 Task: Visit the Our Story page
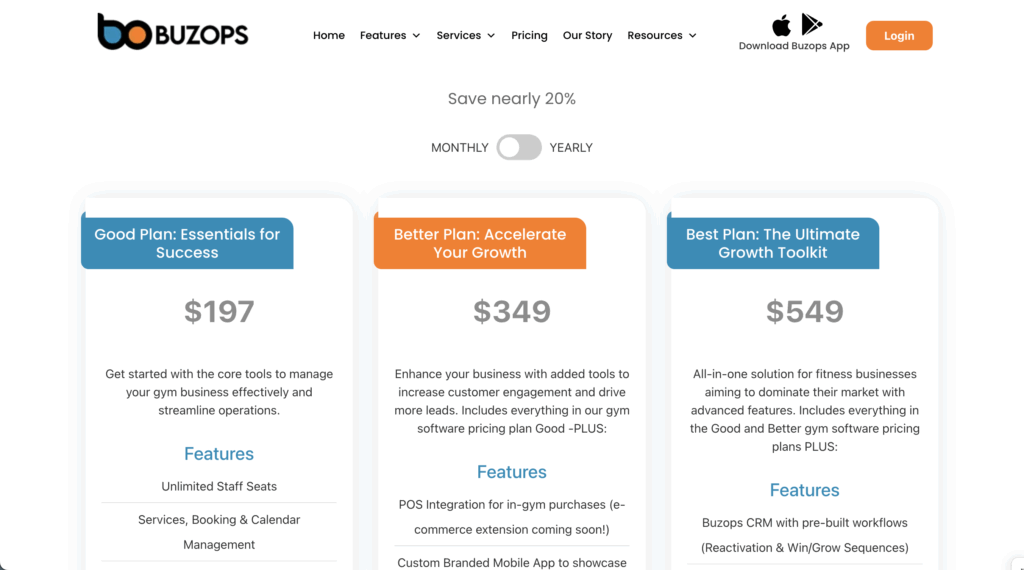[x=587, y=36]
